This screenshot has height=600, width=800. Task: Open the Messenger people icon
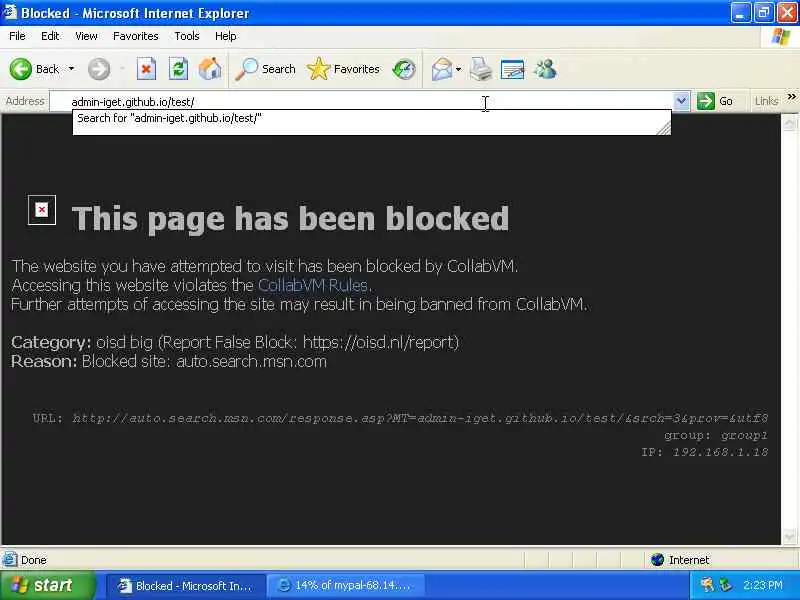click(545, 69)
